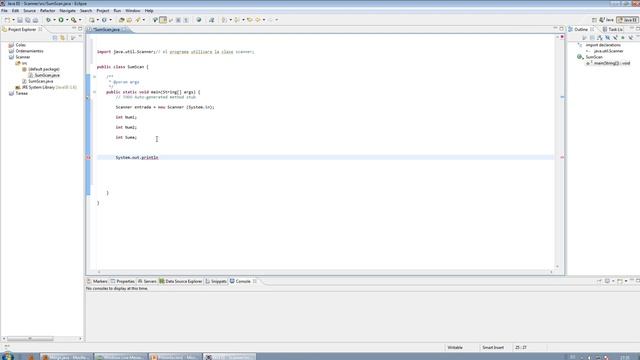Switch to the Outline view tab
Image resolution: width=640 pixels, height=360 pixels.
pos(581,29)
